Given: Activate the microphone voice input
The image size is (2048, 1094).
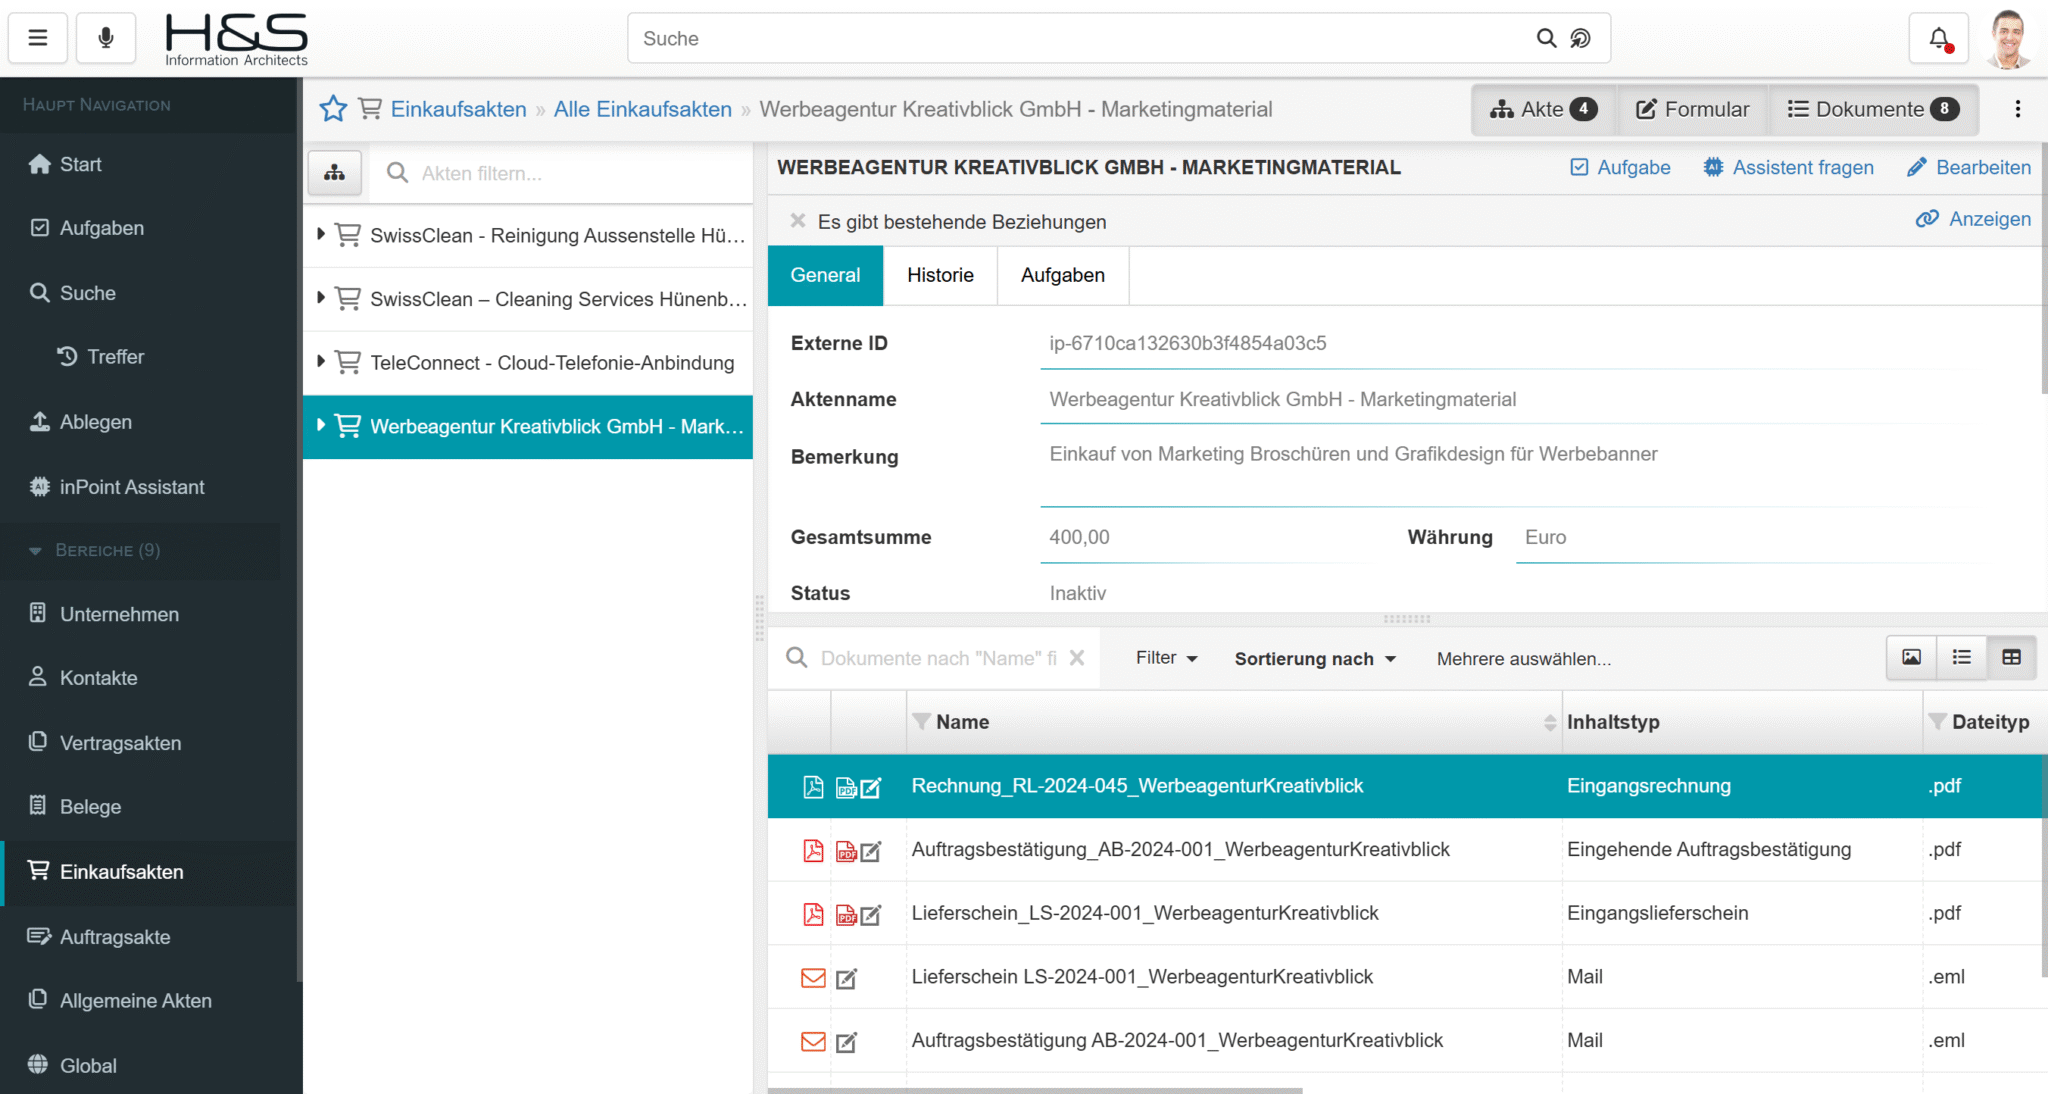Looking at the screenshot, I should [105, 38].
